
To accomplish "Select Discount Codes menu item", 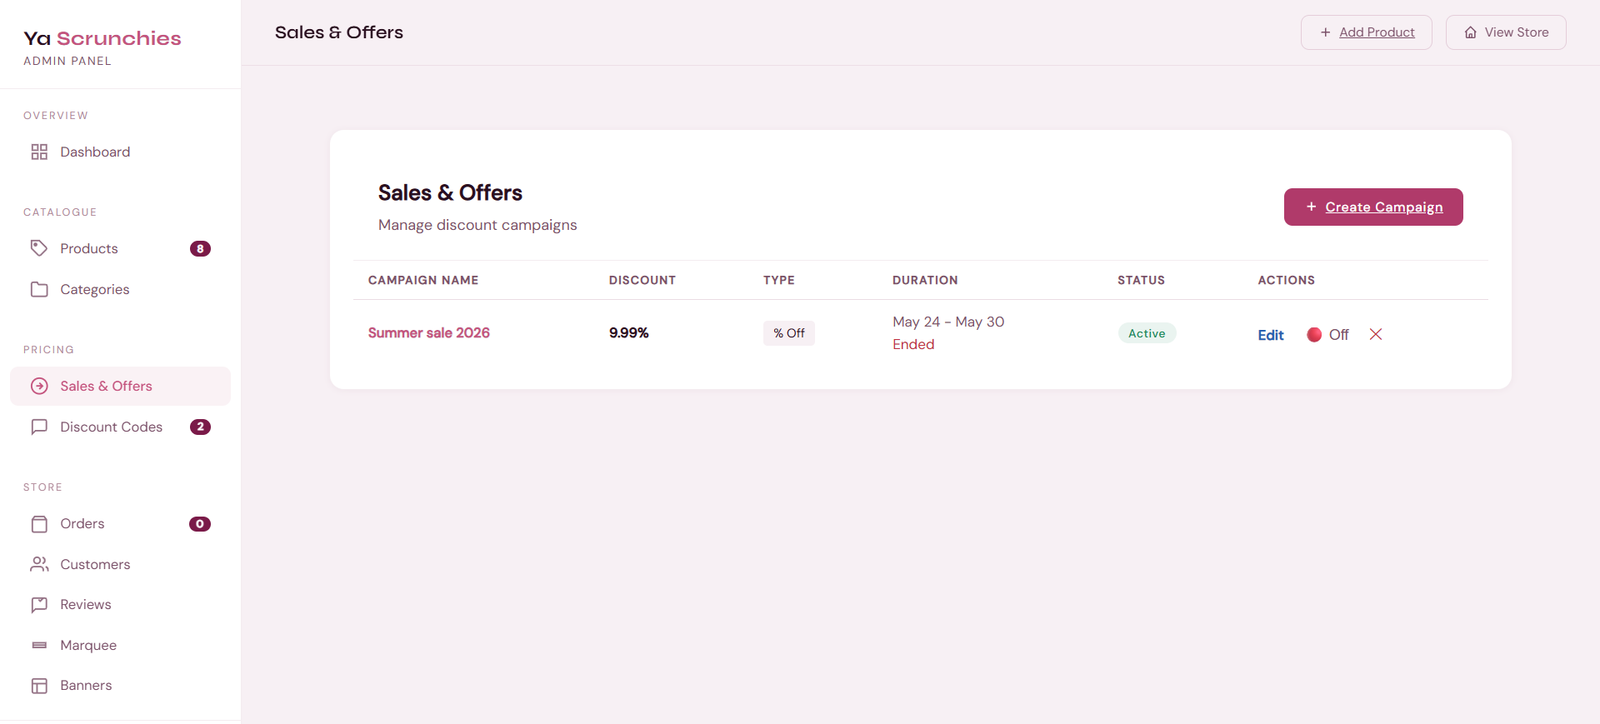I will [120, 427].
